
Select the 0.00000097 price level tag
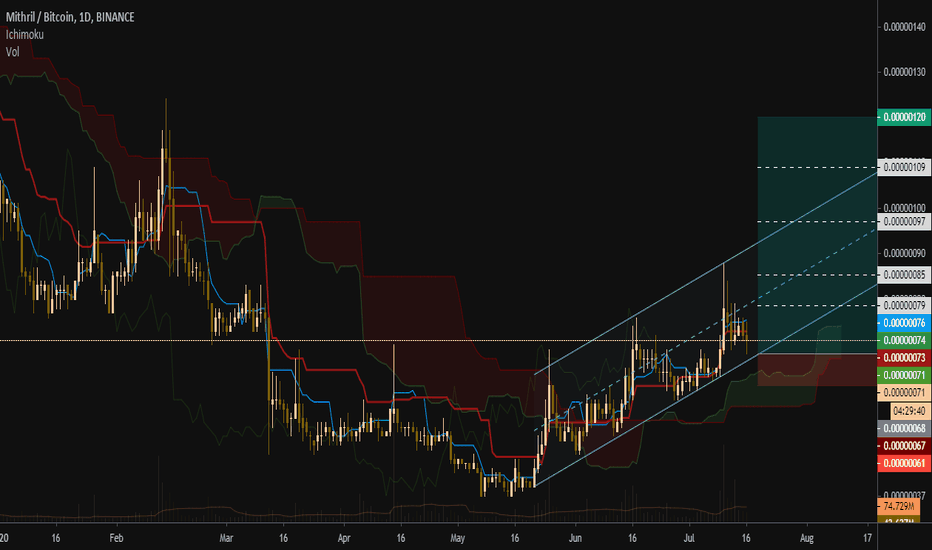[x=904, y=222]
